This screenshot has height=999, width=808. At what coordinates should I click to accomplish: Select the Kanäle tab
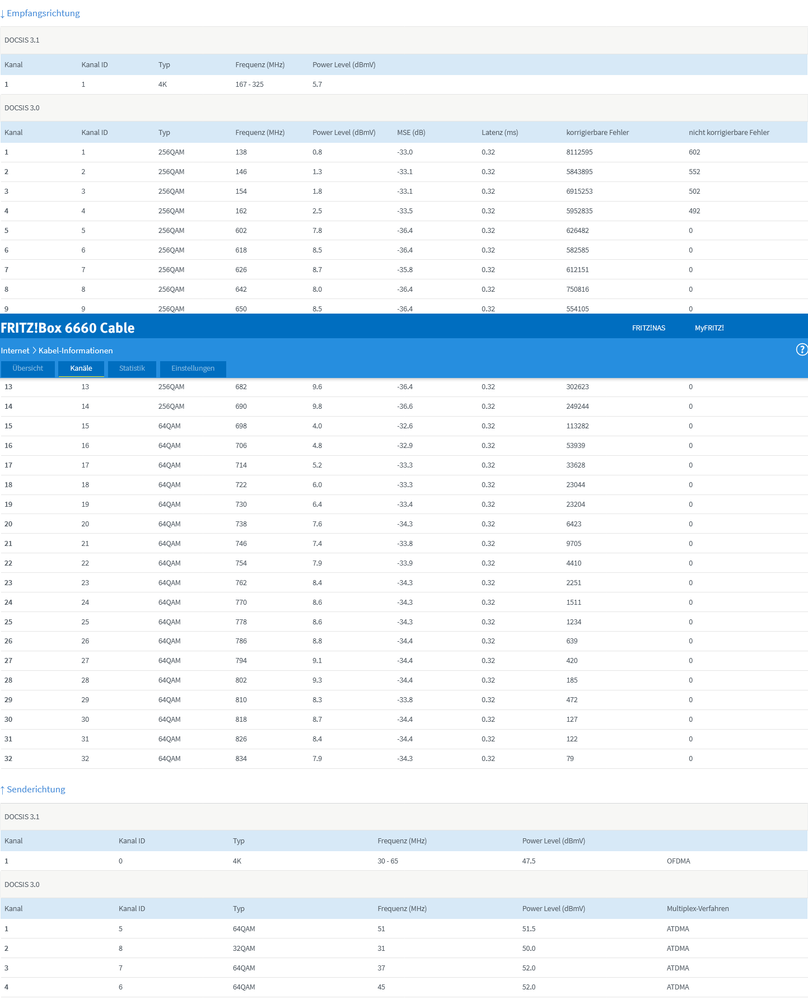(81, 368)
